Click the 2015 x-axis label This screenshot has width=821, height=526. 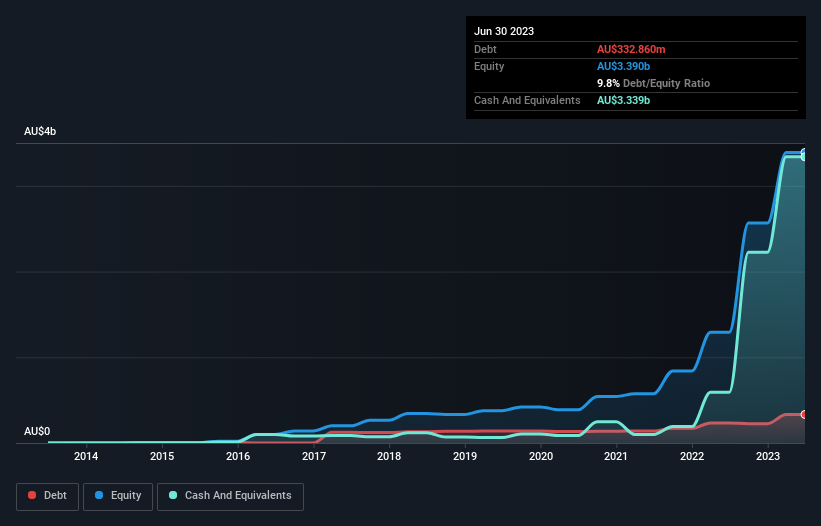click(x=162, y=456)
